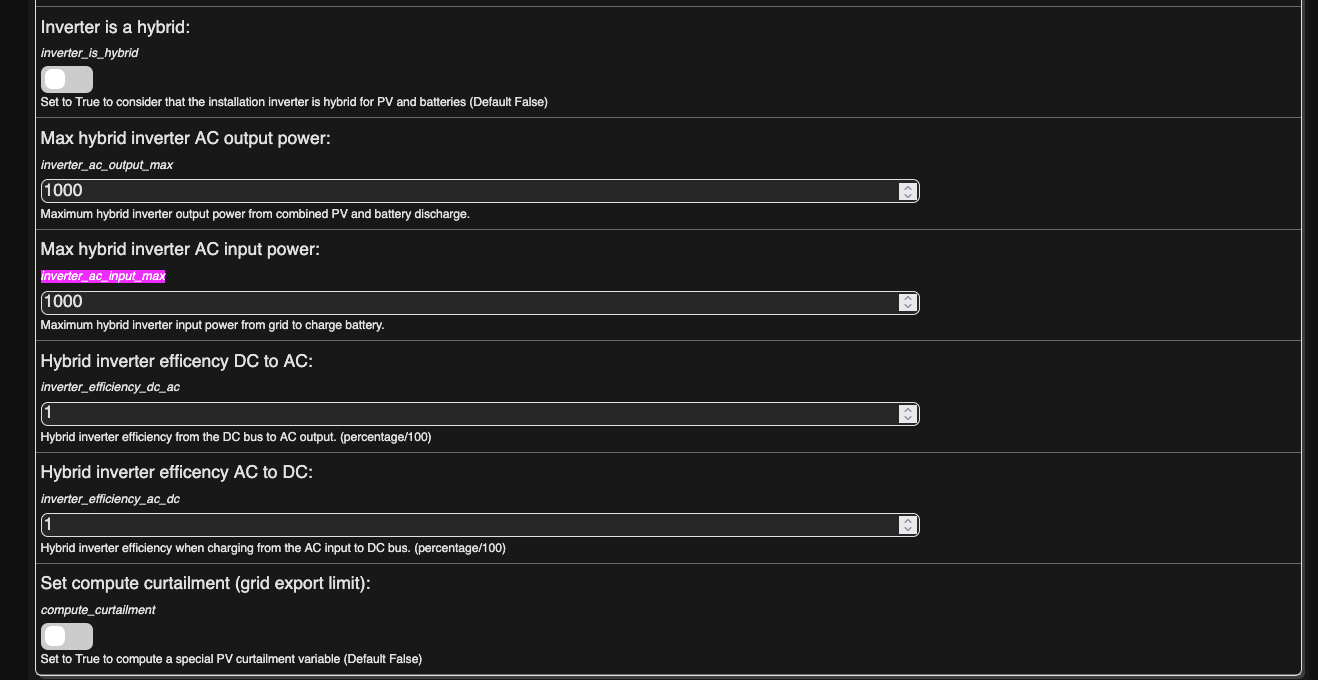This screenshot has height=680, width=1318.
Task: Increase AC output power with up arrow
Action: click(907, 187)
